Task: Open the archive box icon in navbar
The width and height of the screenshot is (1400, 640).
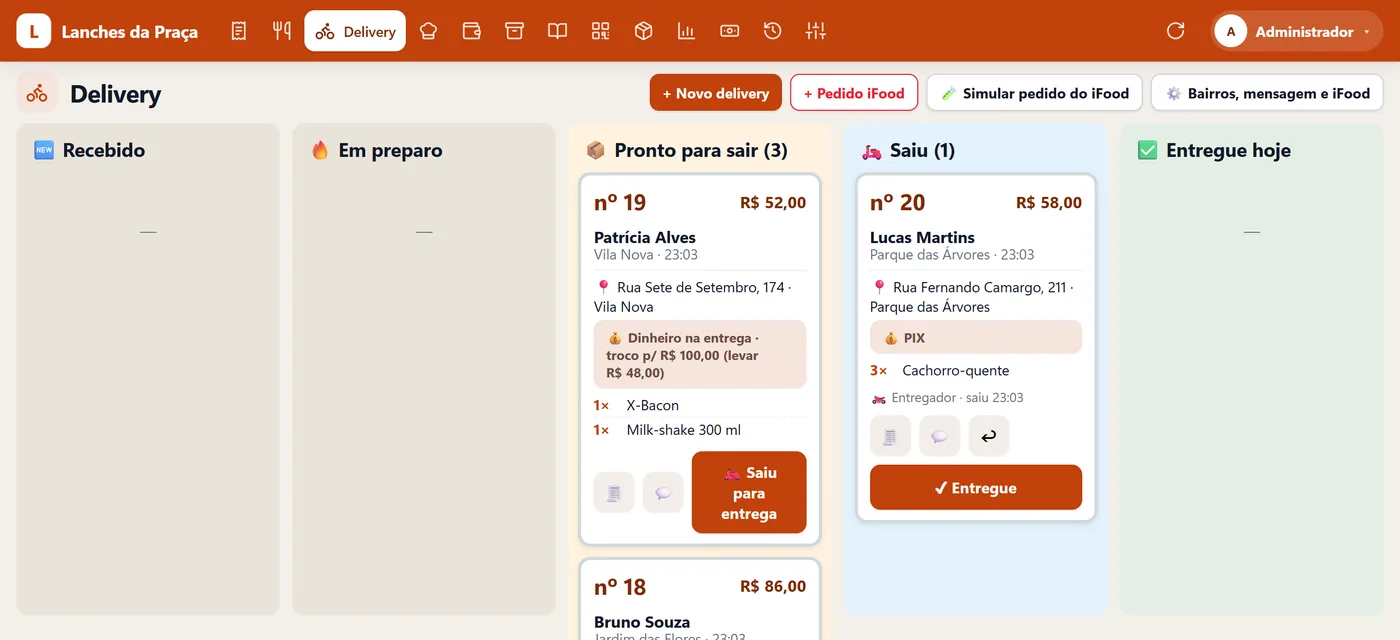Action: tap(514, 31)
